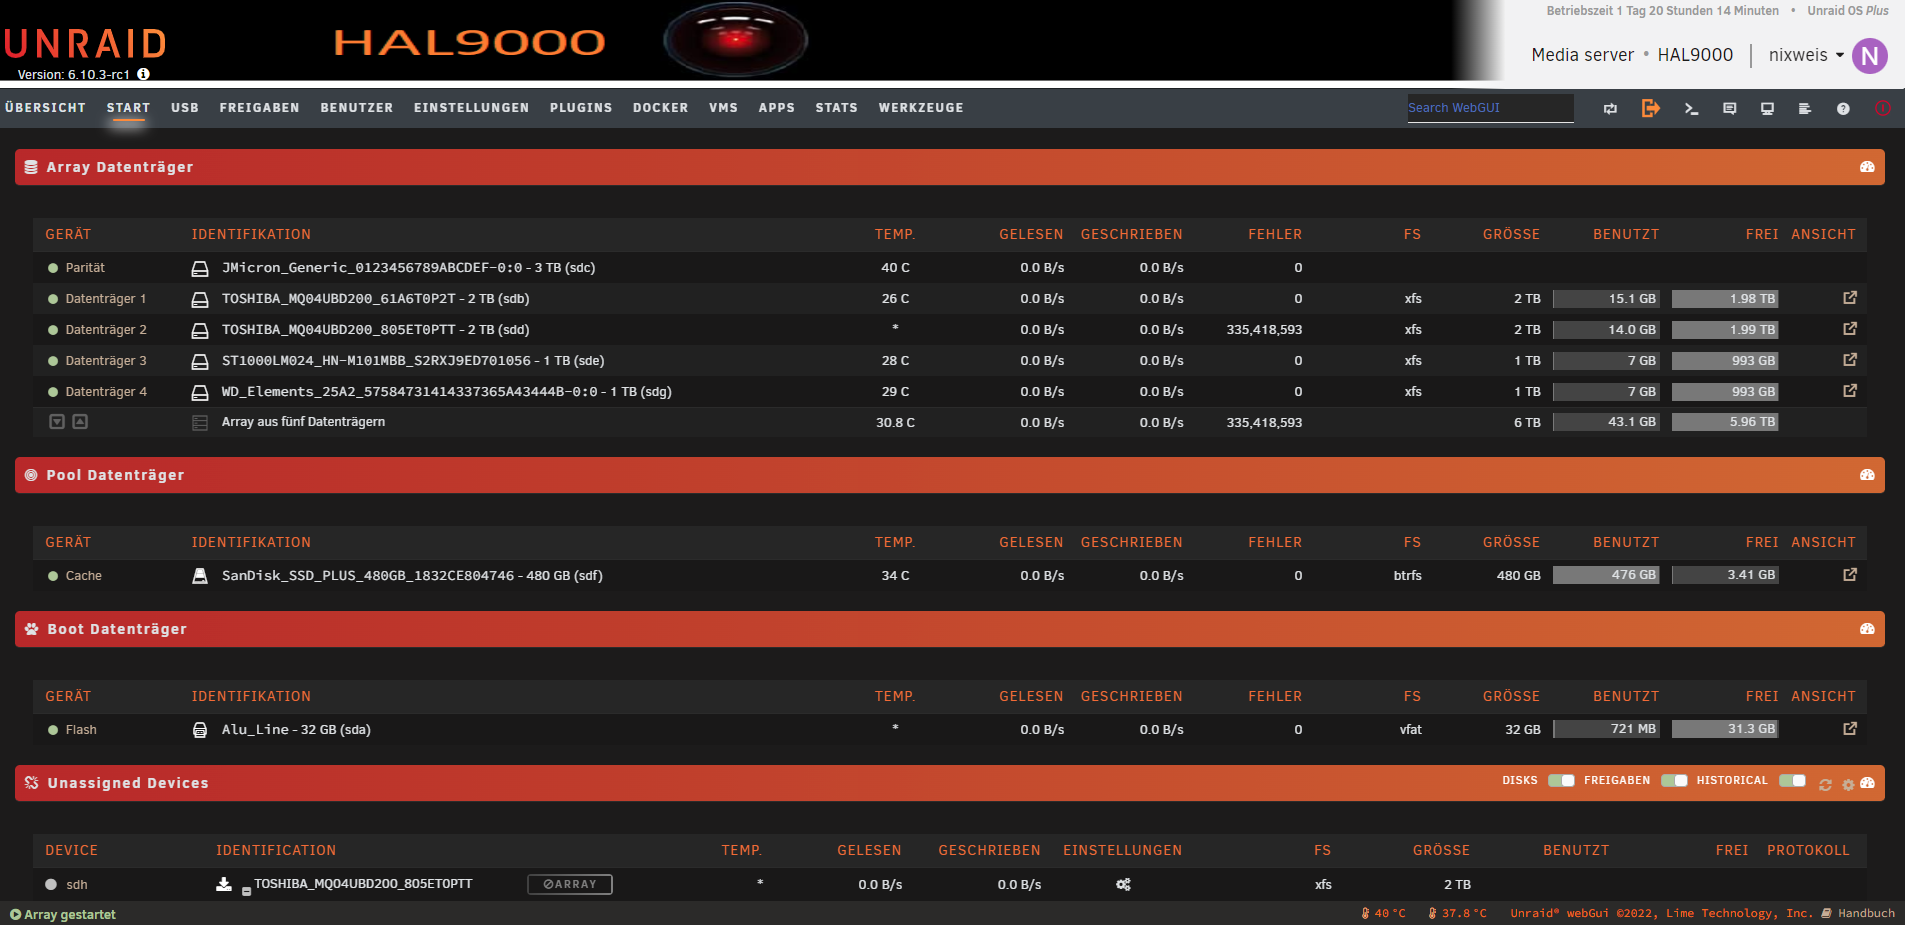This screenshot has width=1905, height=925.
Task: Open the system log lines icon
Action: coord(1805,108)
